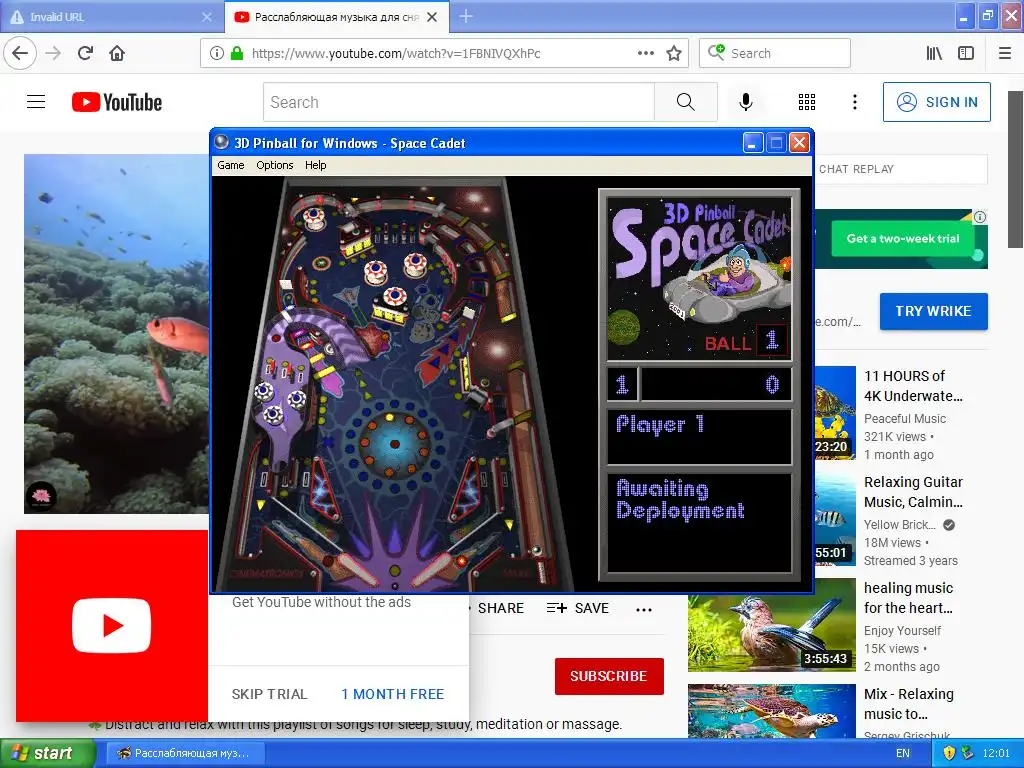Viewport: 1024px width, 768px height.
Task: Click the Windows start button
Action: (46, 753)
